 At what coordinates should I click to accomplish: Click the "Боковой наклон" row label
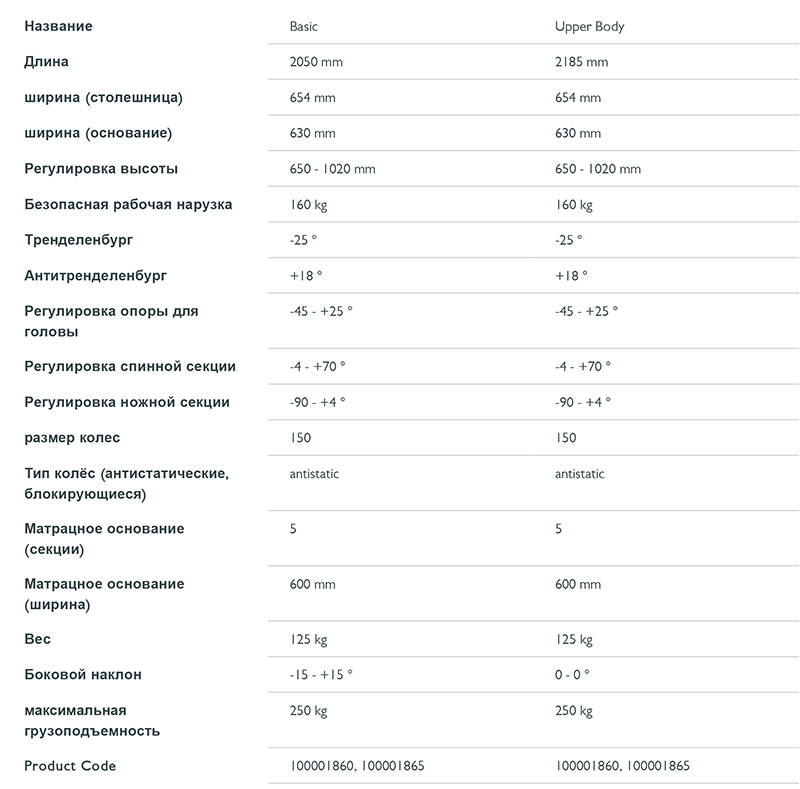click(x=83, y=675)
